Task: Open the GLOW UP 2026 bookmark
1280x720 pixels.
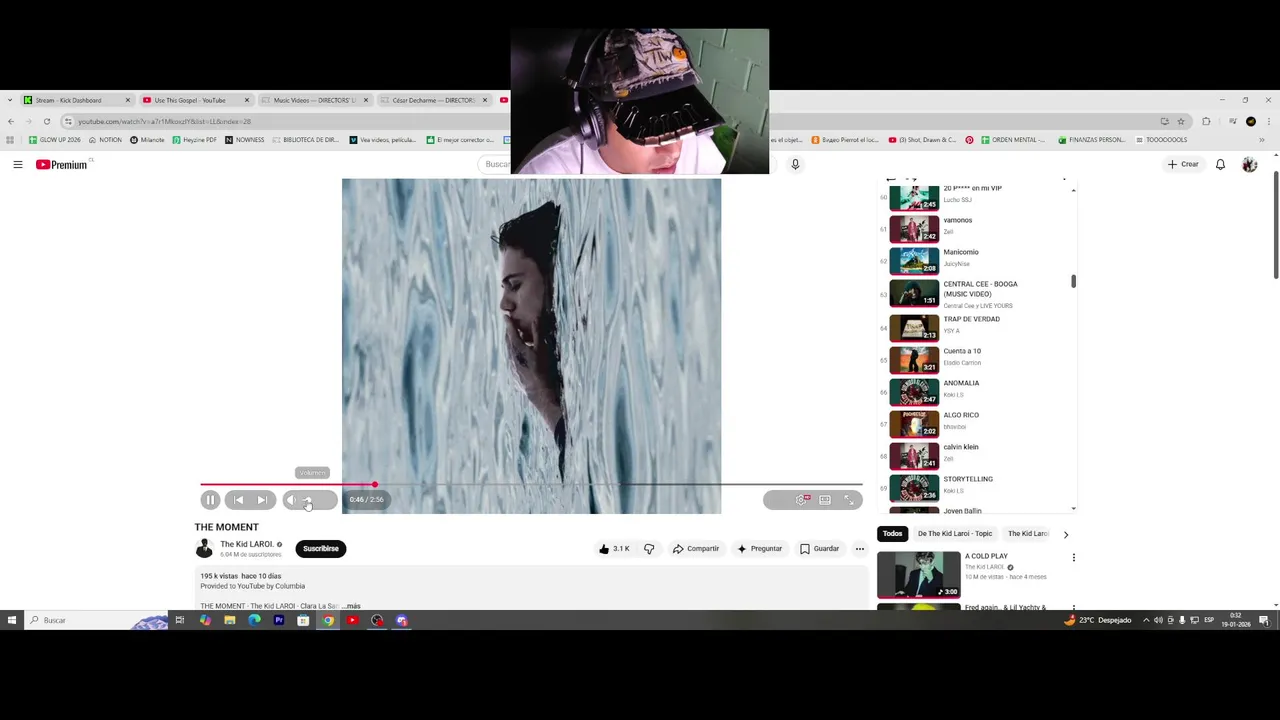Action: pos(55,140)
